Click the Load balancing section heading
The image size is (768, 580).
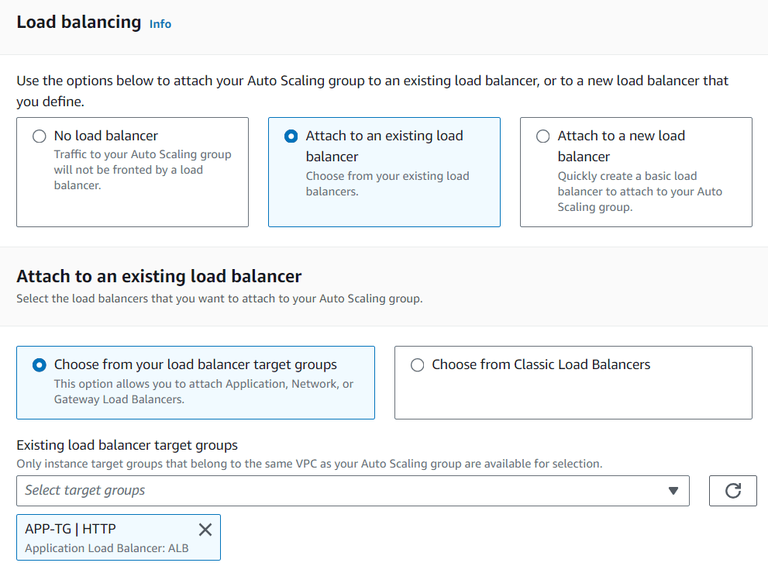(x=79, y=22)
